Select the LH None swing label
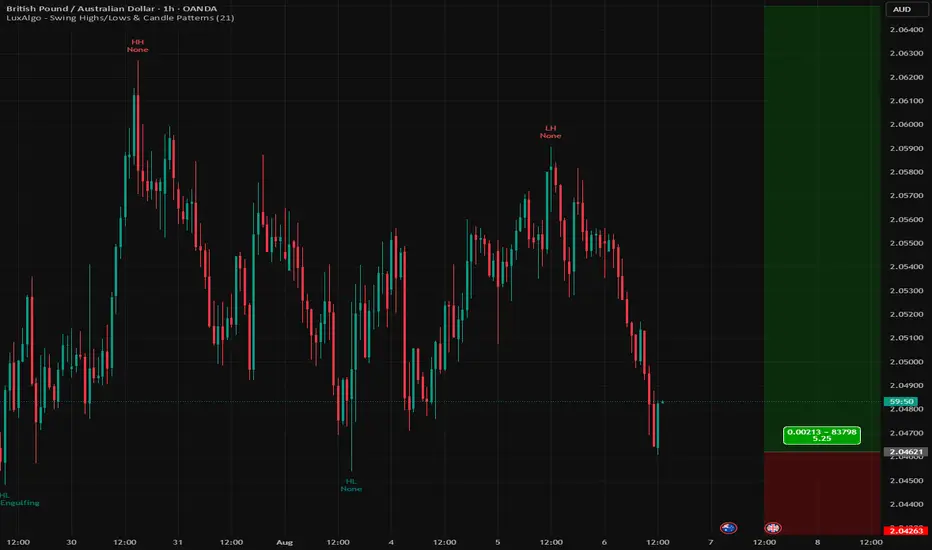The image size is (932, 550). [550, 132]
